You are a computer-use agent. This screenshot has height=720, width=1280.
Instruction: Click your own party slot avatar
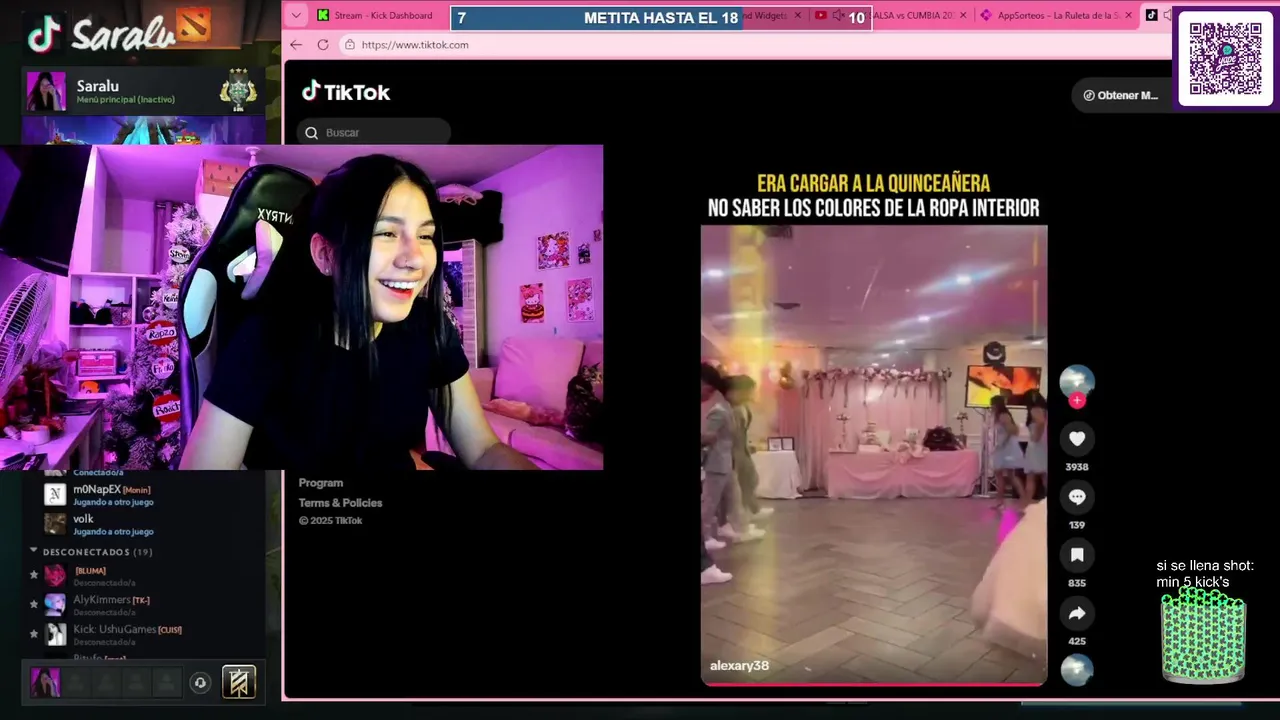[x=45, y=682]
